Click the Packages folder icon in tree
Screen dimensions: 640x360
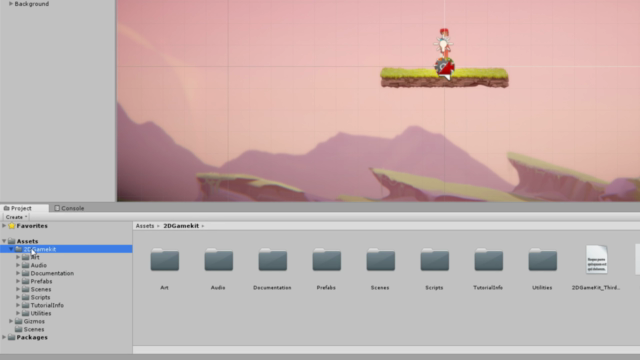(x=11, y=337)
